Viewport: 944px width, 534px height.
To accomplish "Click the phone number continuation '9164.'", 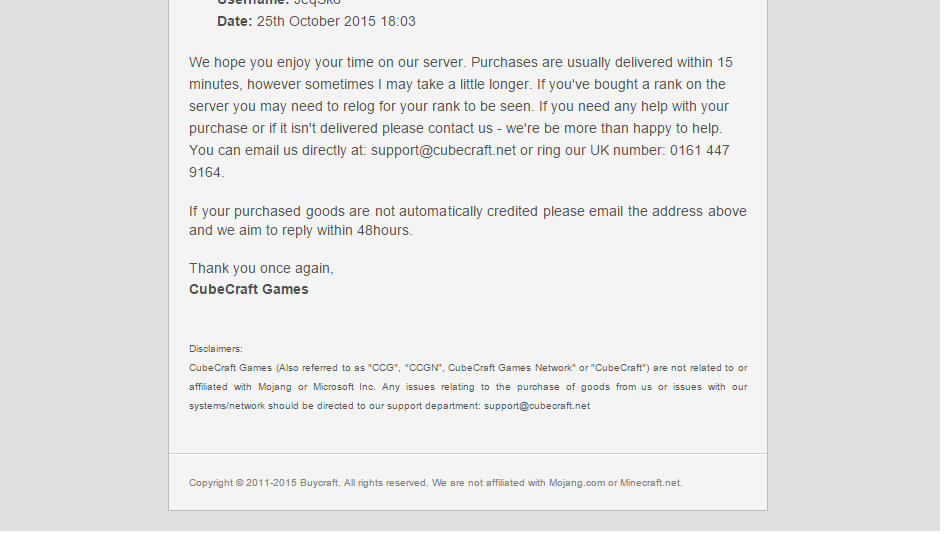I will click(x=206, y=173).
